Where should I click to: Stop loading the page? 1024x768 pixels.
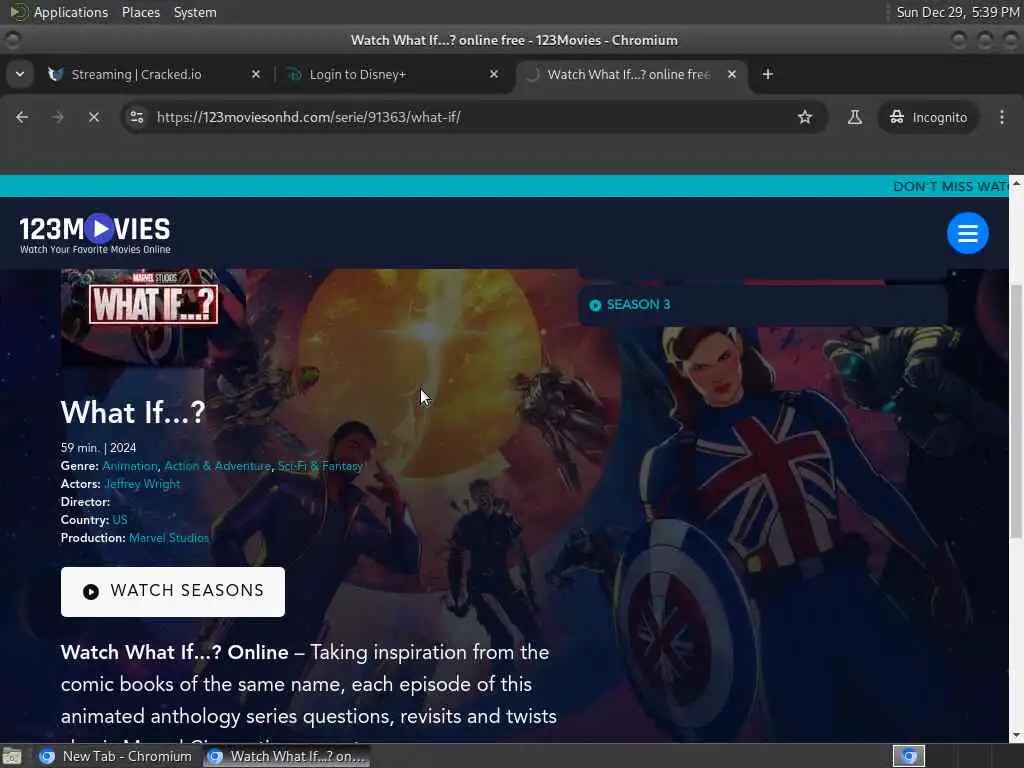(94, 118)
